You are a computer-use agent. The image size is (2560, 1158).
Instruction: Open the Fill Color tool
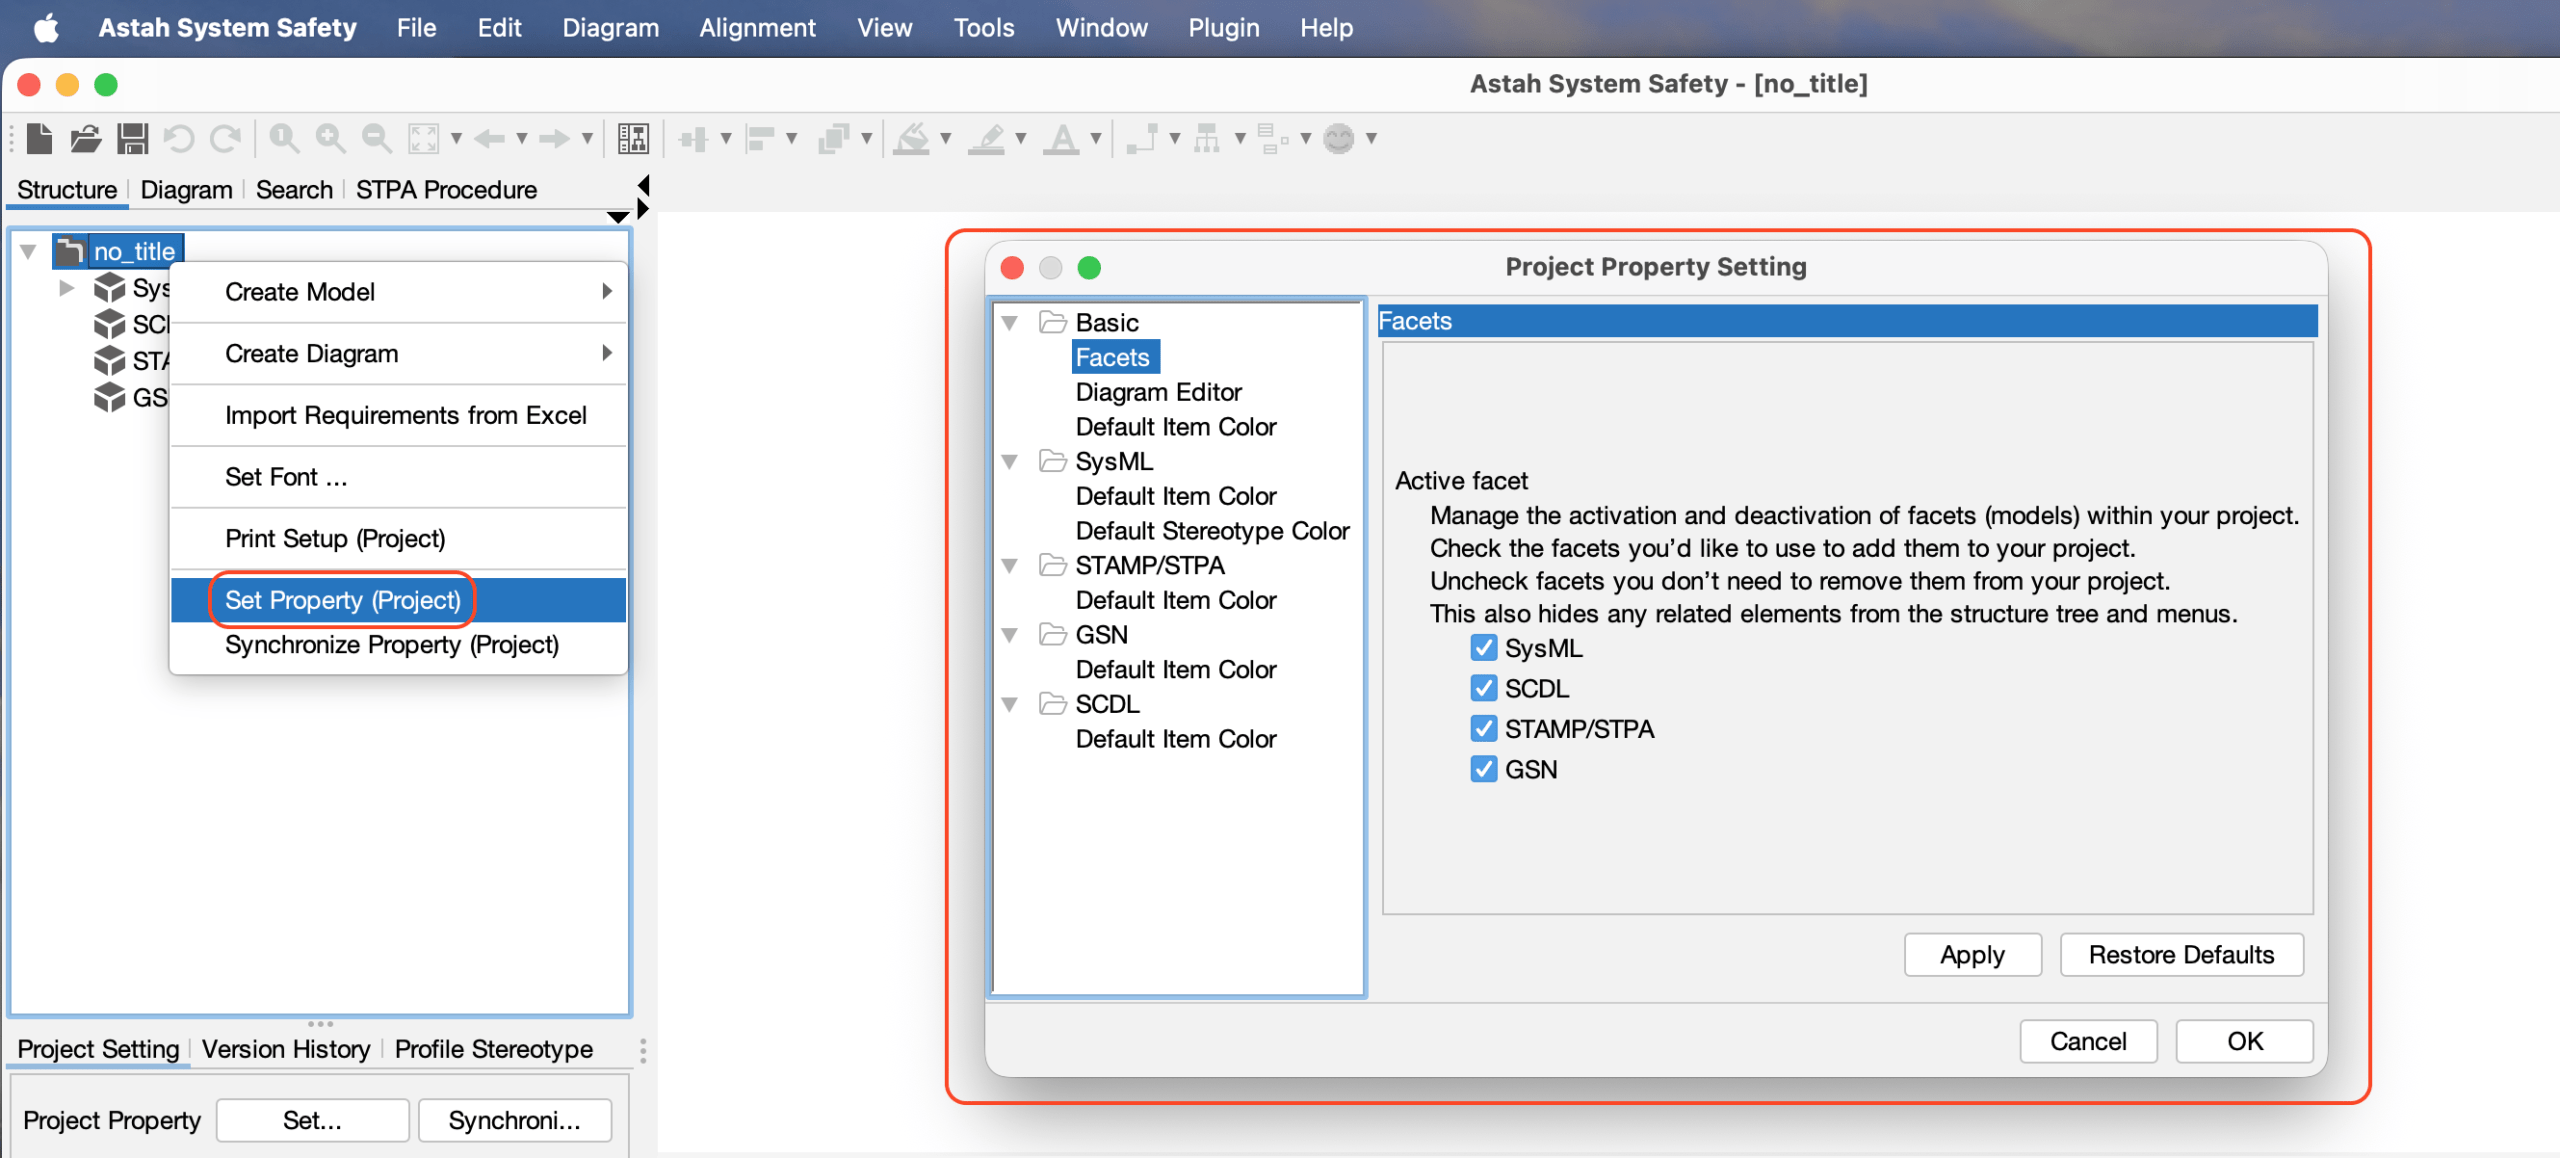click(x=913, y=138)
